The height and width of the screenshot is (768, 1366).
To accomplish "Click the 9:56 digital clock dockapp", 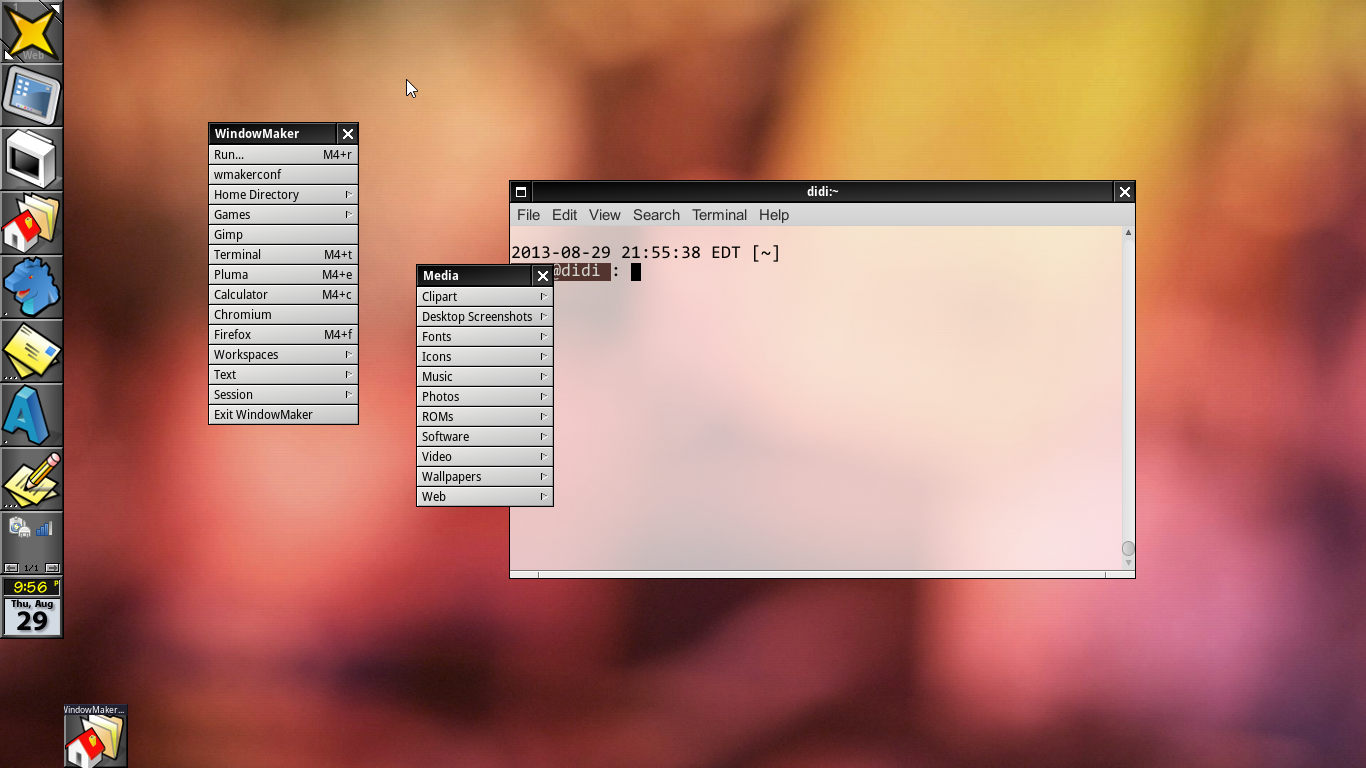I will coord(32,587).
